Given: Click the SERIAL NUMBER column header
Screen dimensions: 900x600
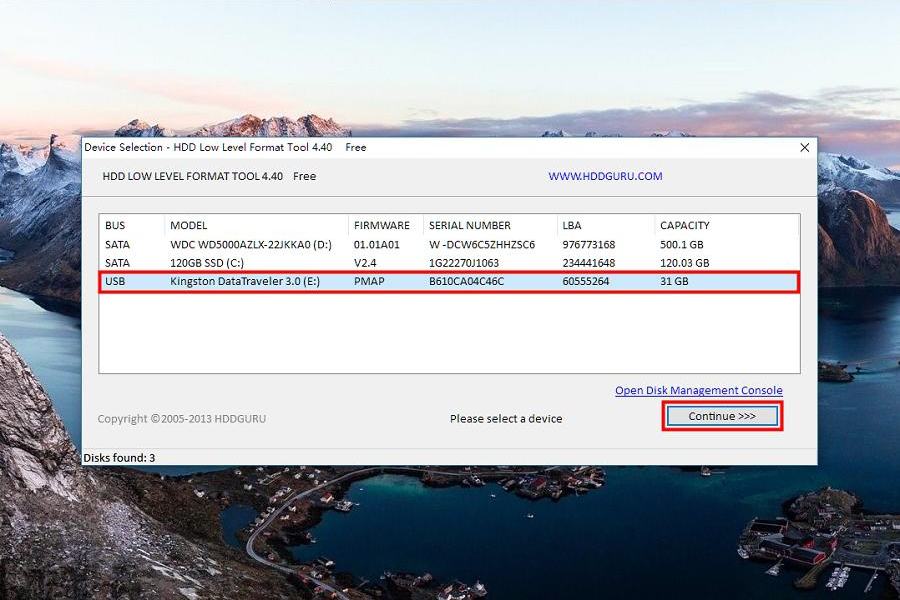Looking at the screenshot, I should click(x=490, y=225).
